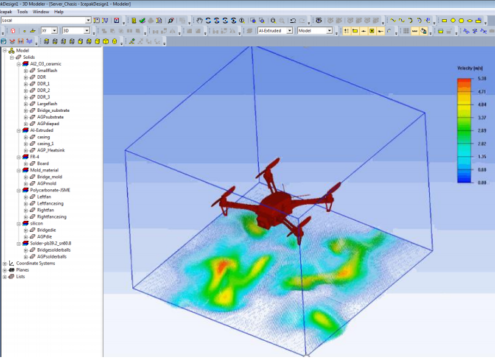
Task: Open the Model selection mode dropdown
Action: (x=315, y=31)
